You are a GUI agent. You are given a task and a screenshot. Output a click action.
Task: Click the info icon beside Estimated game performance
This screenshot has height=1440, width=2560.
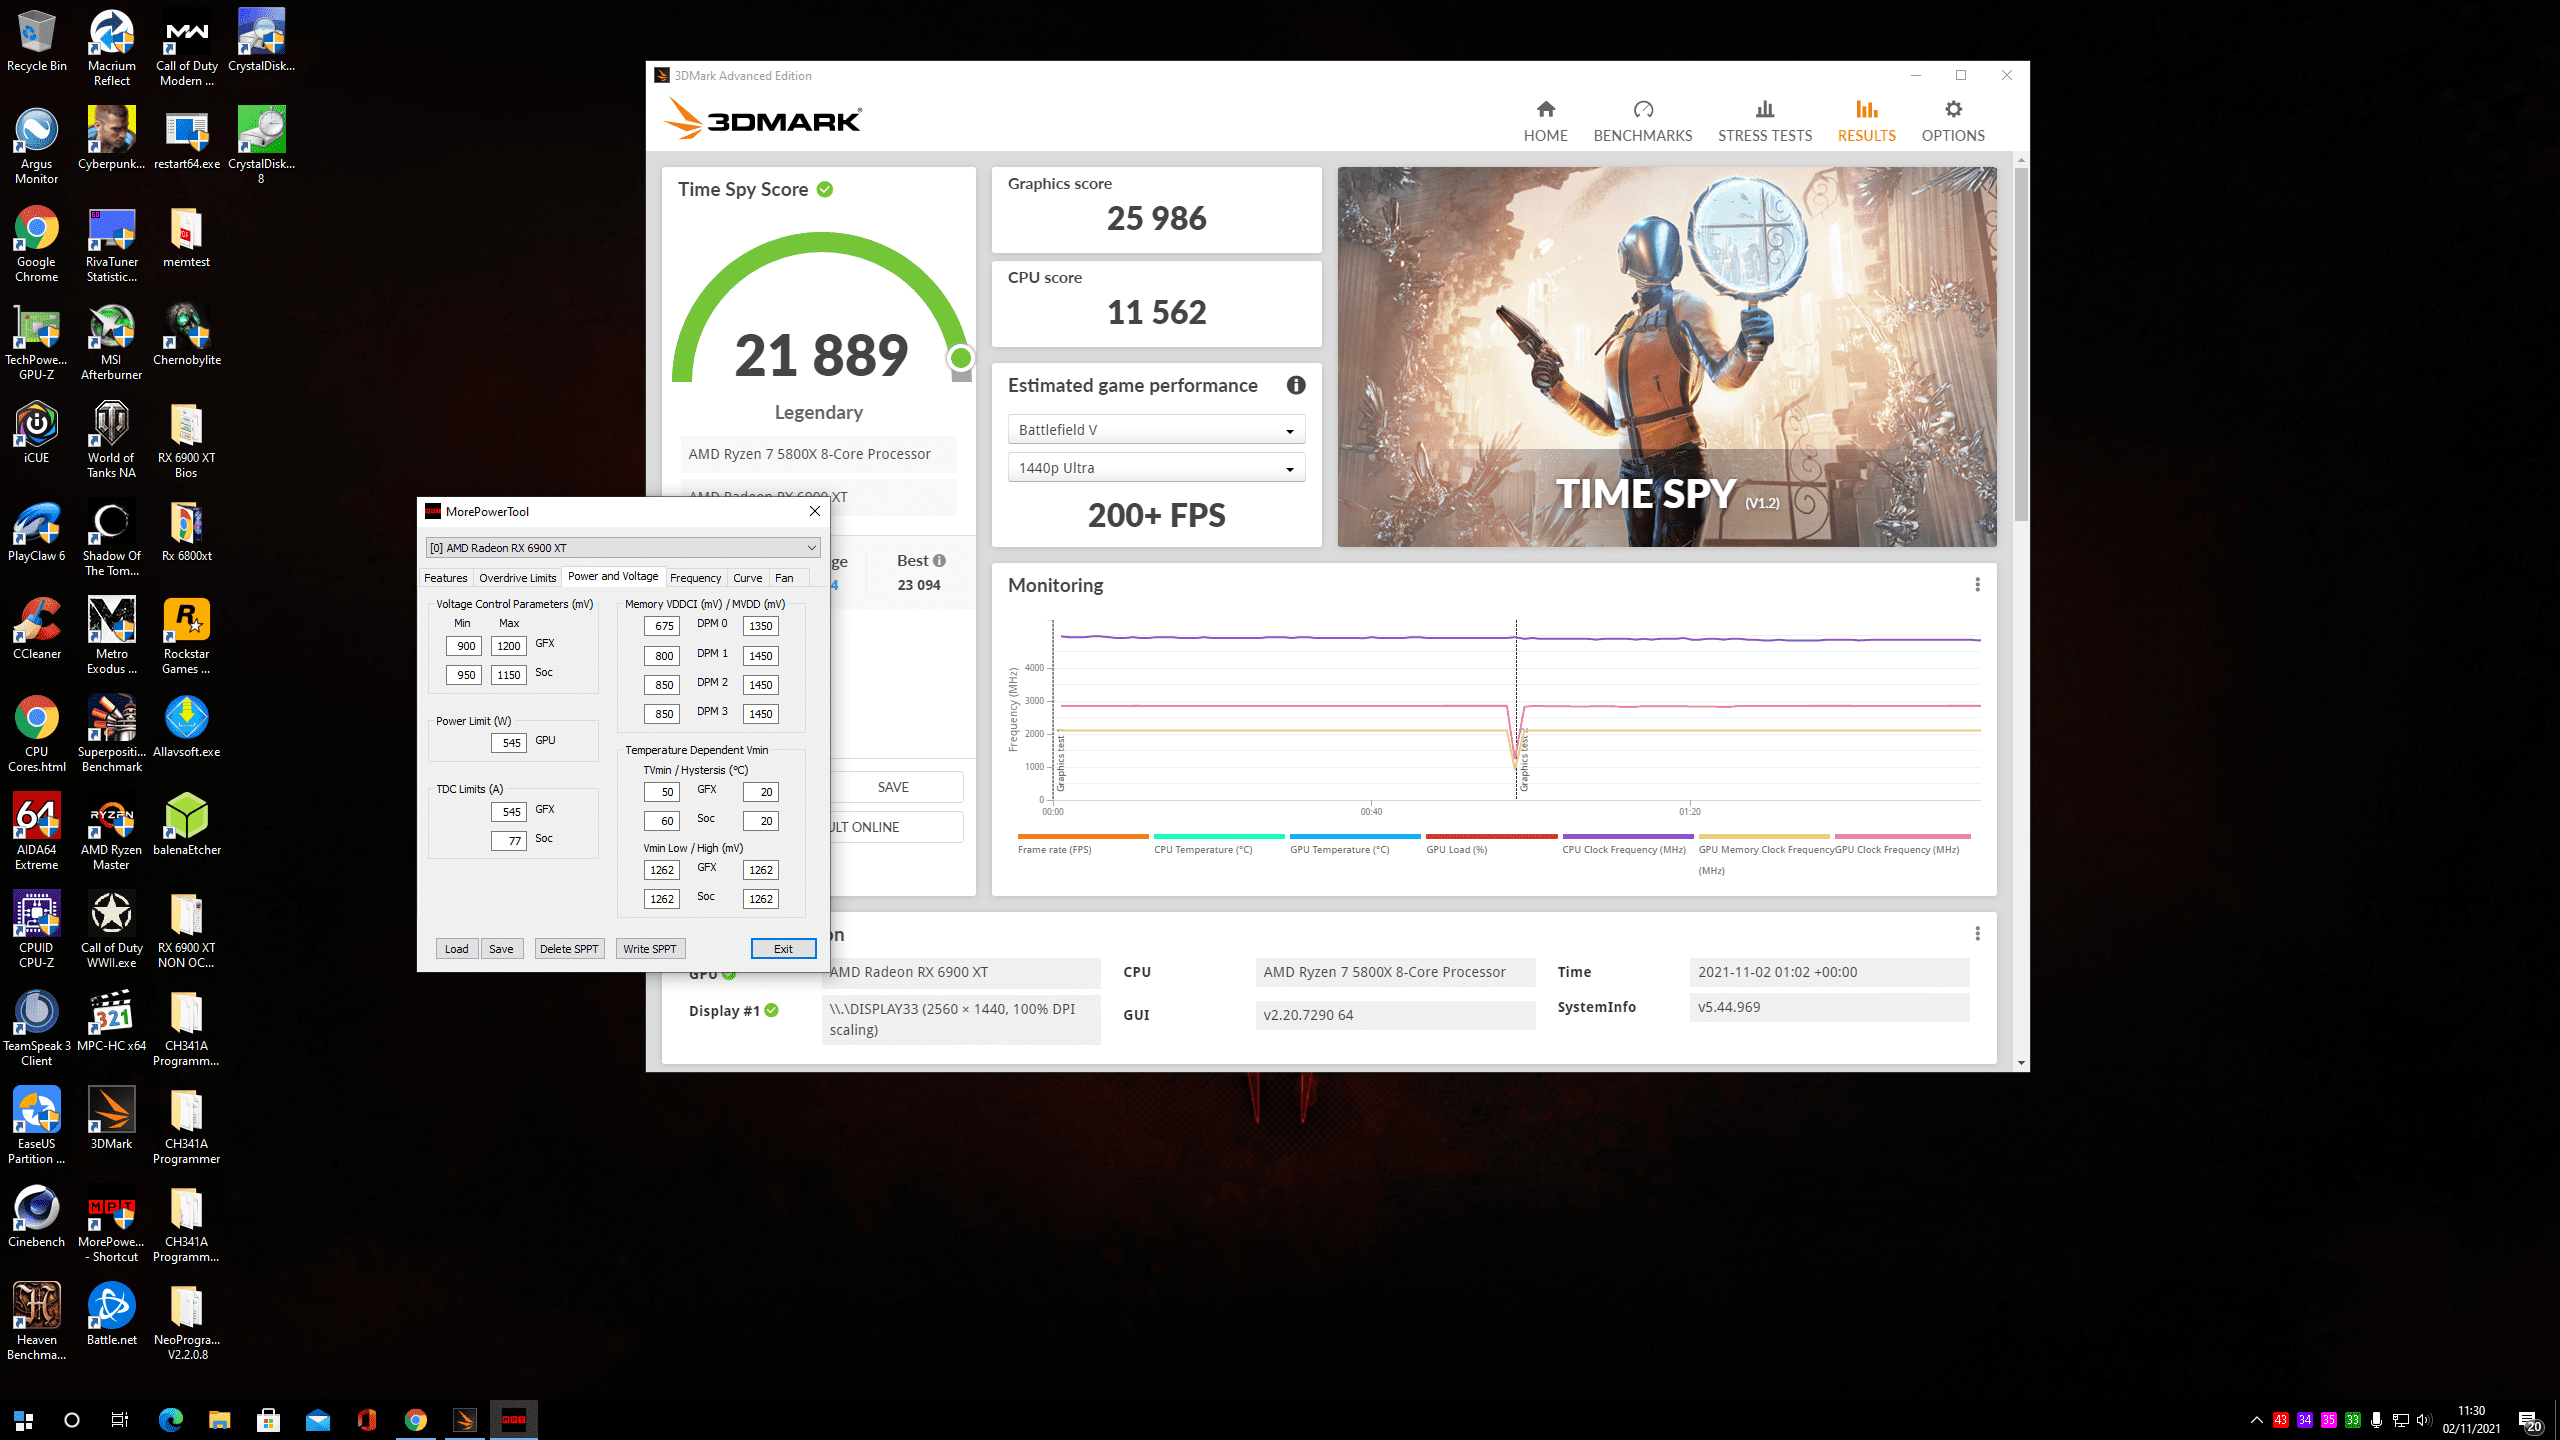point(1296,385)
